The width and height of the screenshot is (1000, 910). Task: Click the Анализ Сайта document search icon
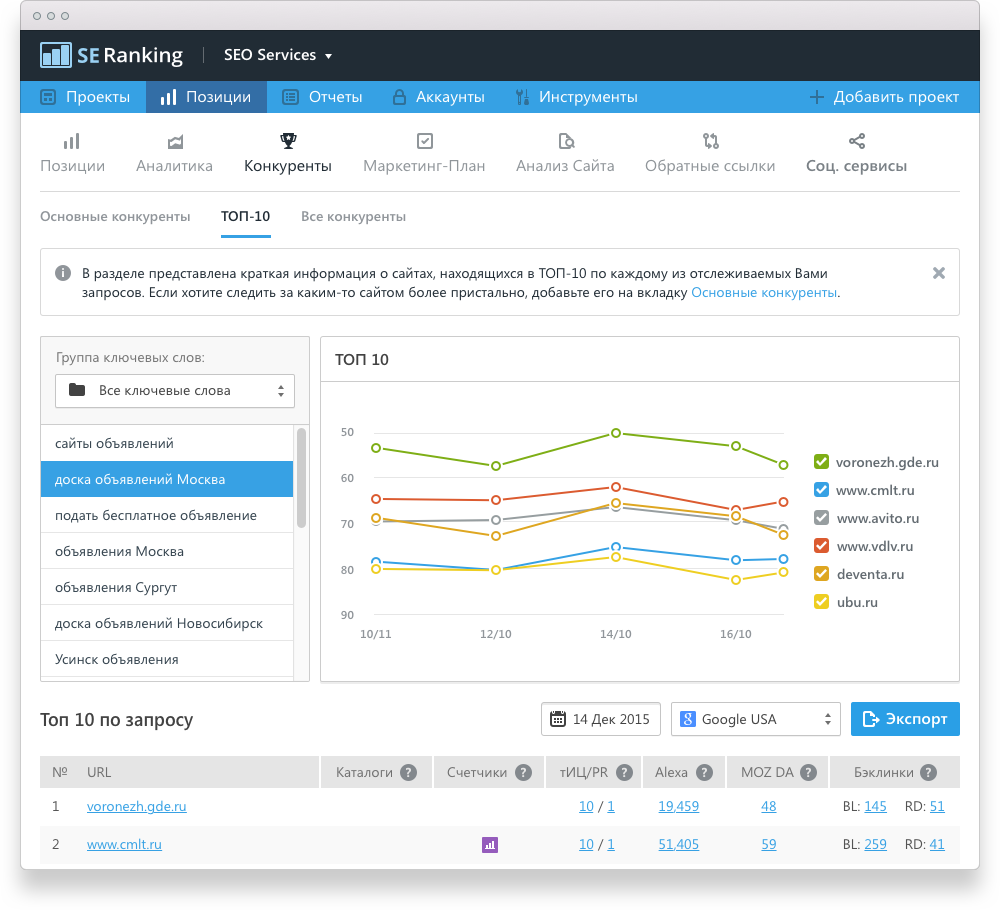coord(566,140)
